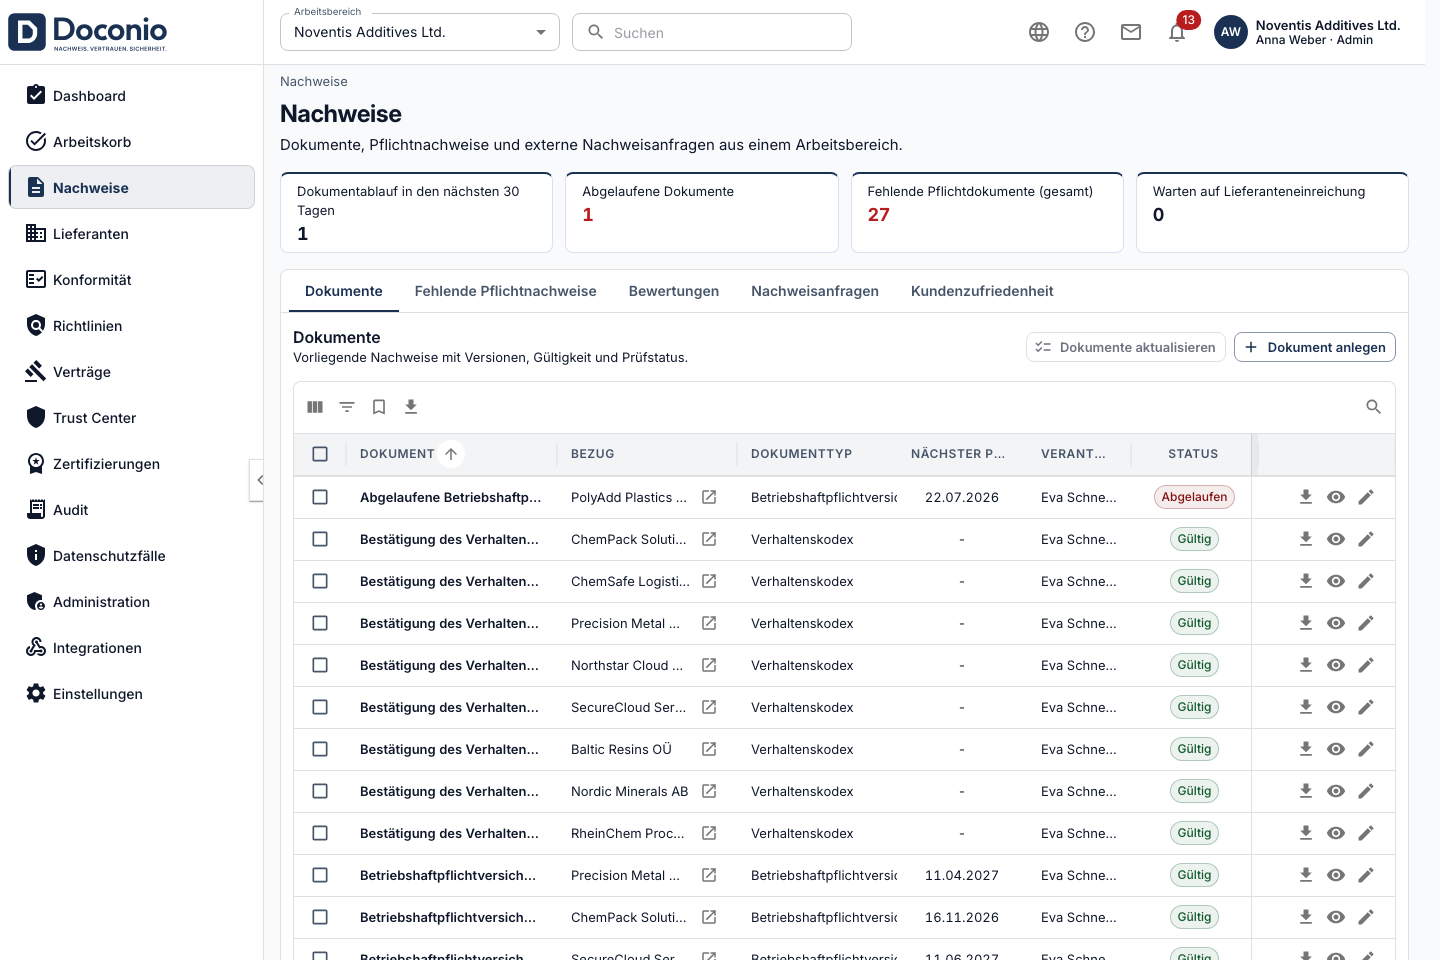Open Lieferanten in the sidebar
The width and height of the screenshot is (1440, 960).
coord(132,234)
